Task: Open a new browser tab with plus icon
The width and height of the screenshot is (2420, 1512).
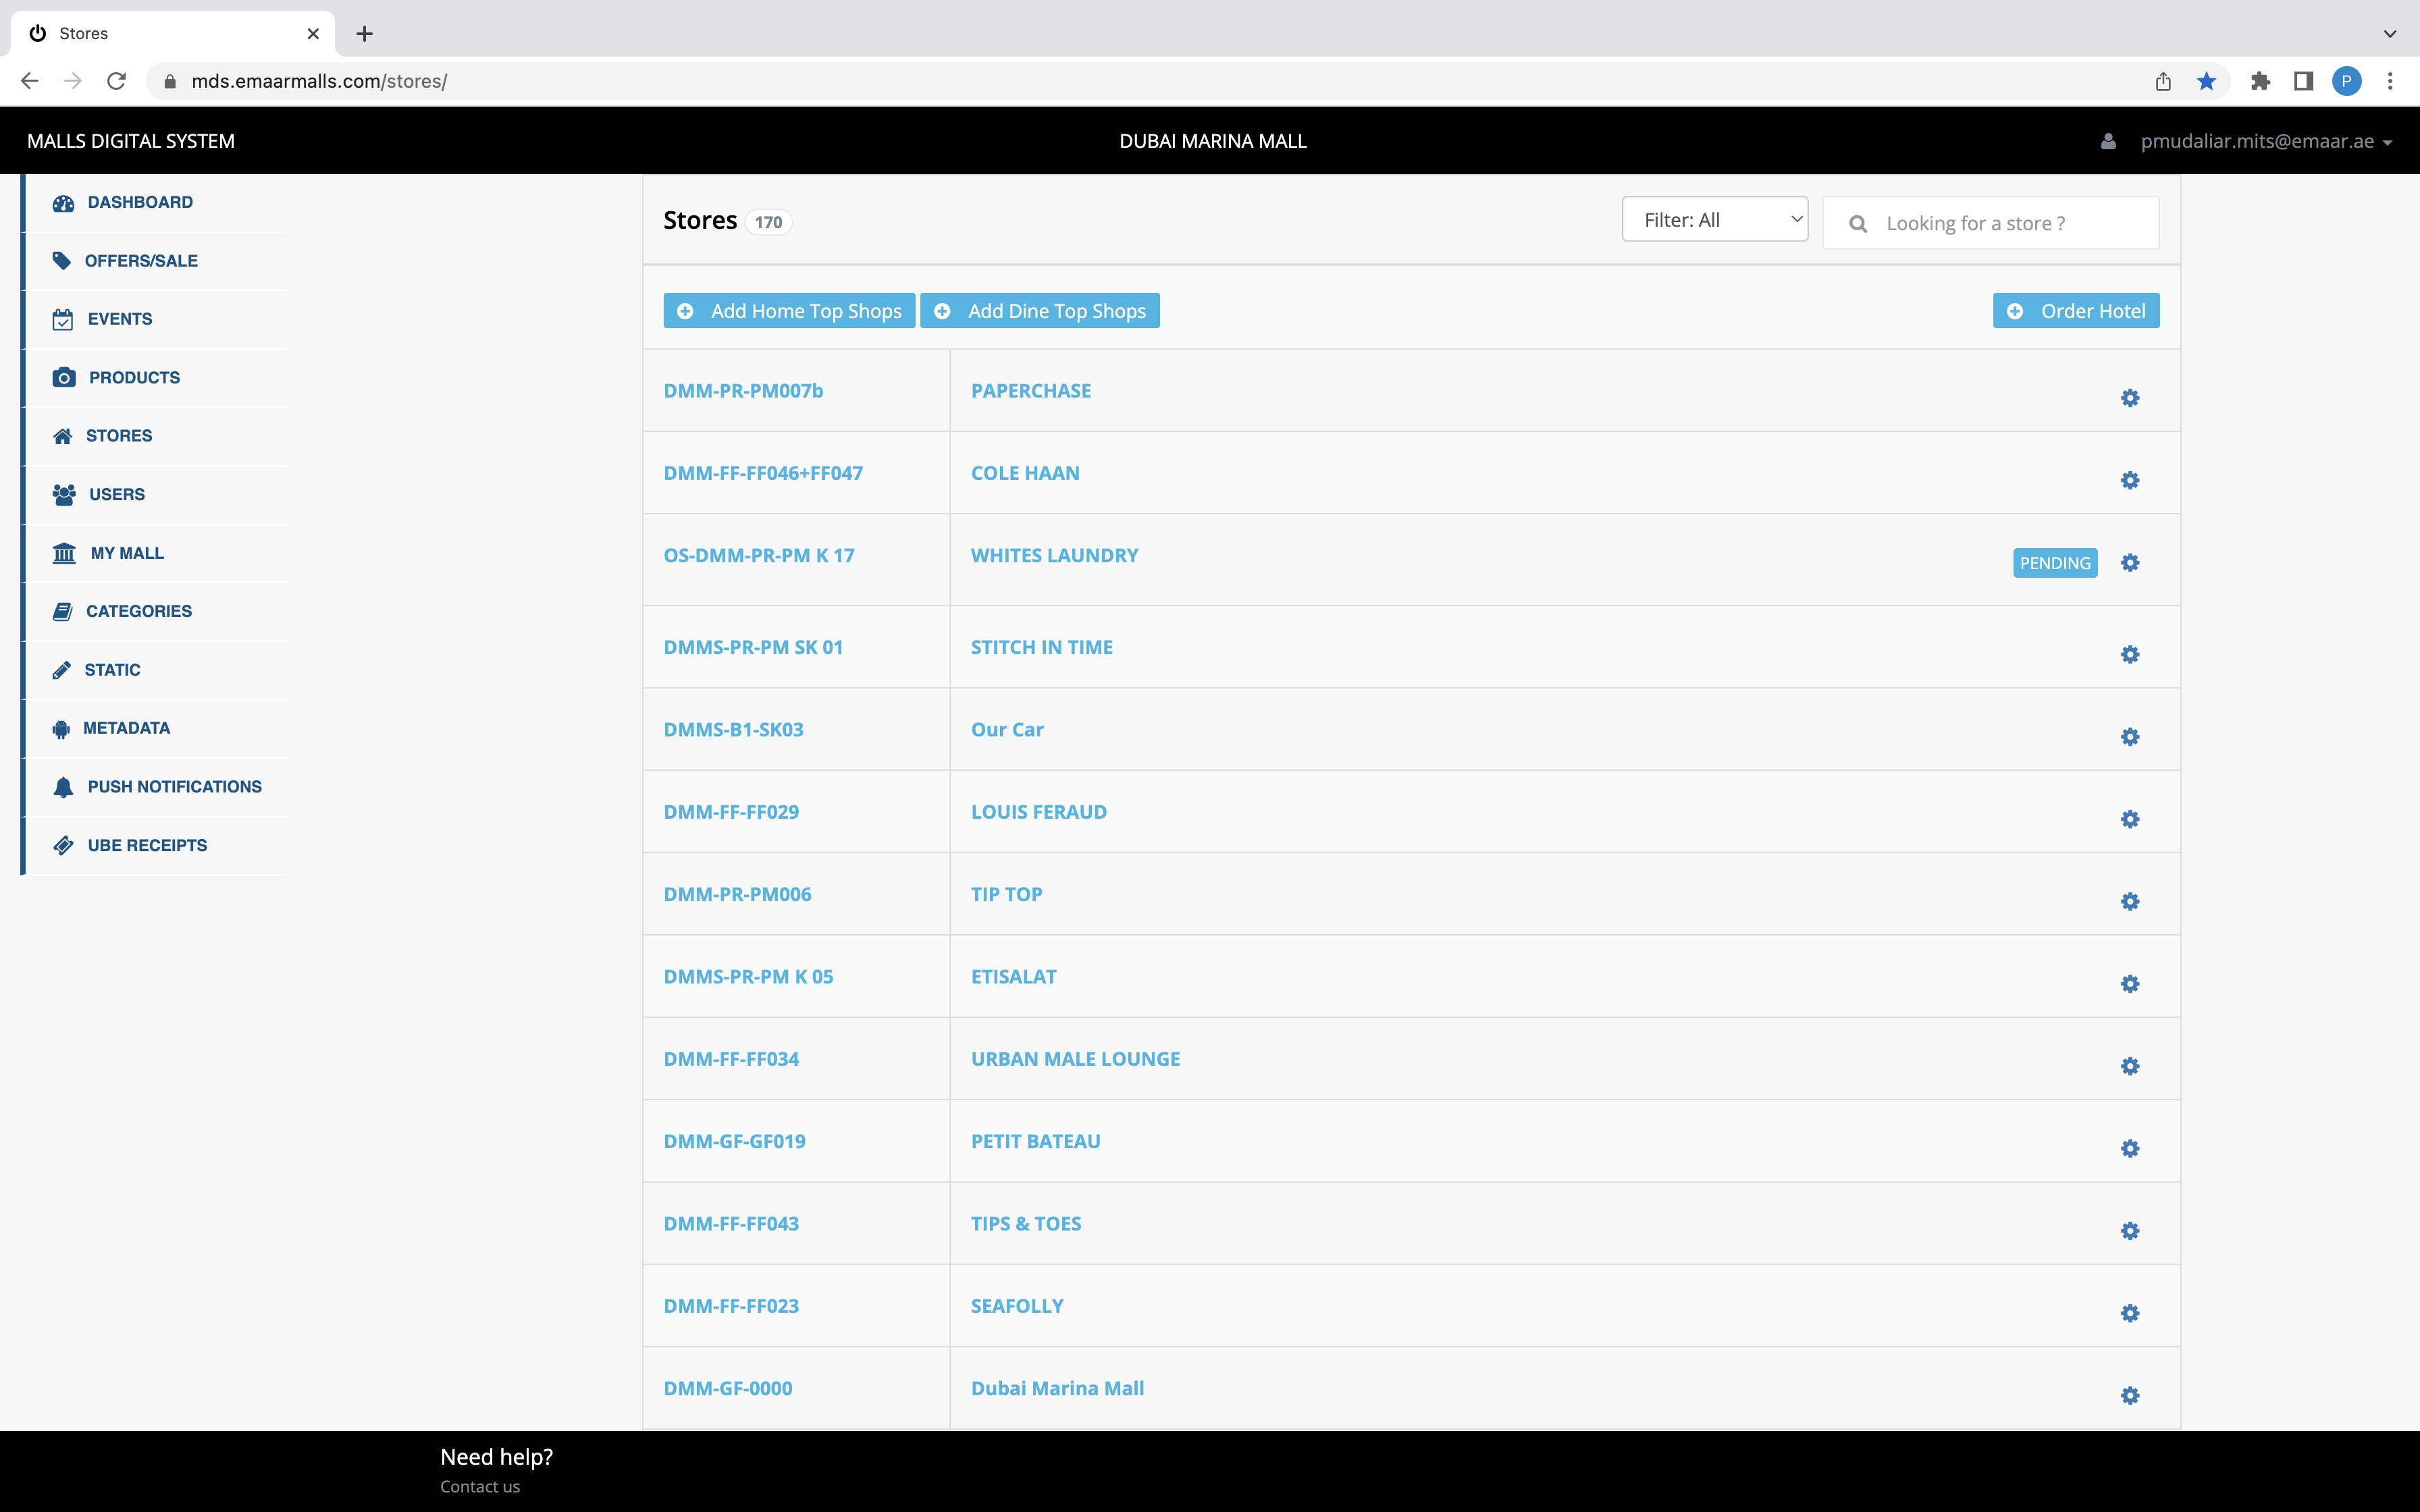Action: pyautogui.click(x=365, y=34)
